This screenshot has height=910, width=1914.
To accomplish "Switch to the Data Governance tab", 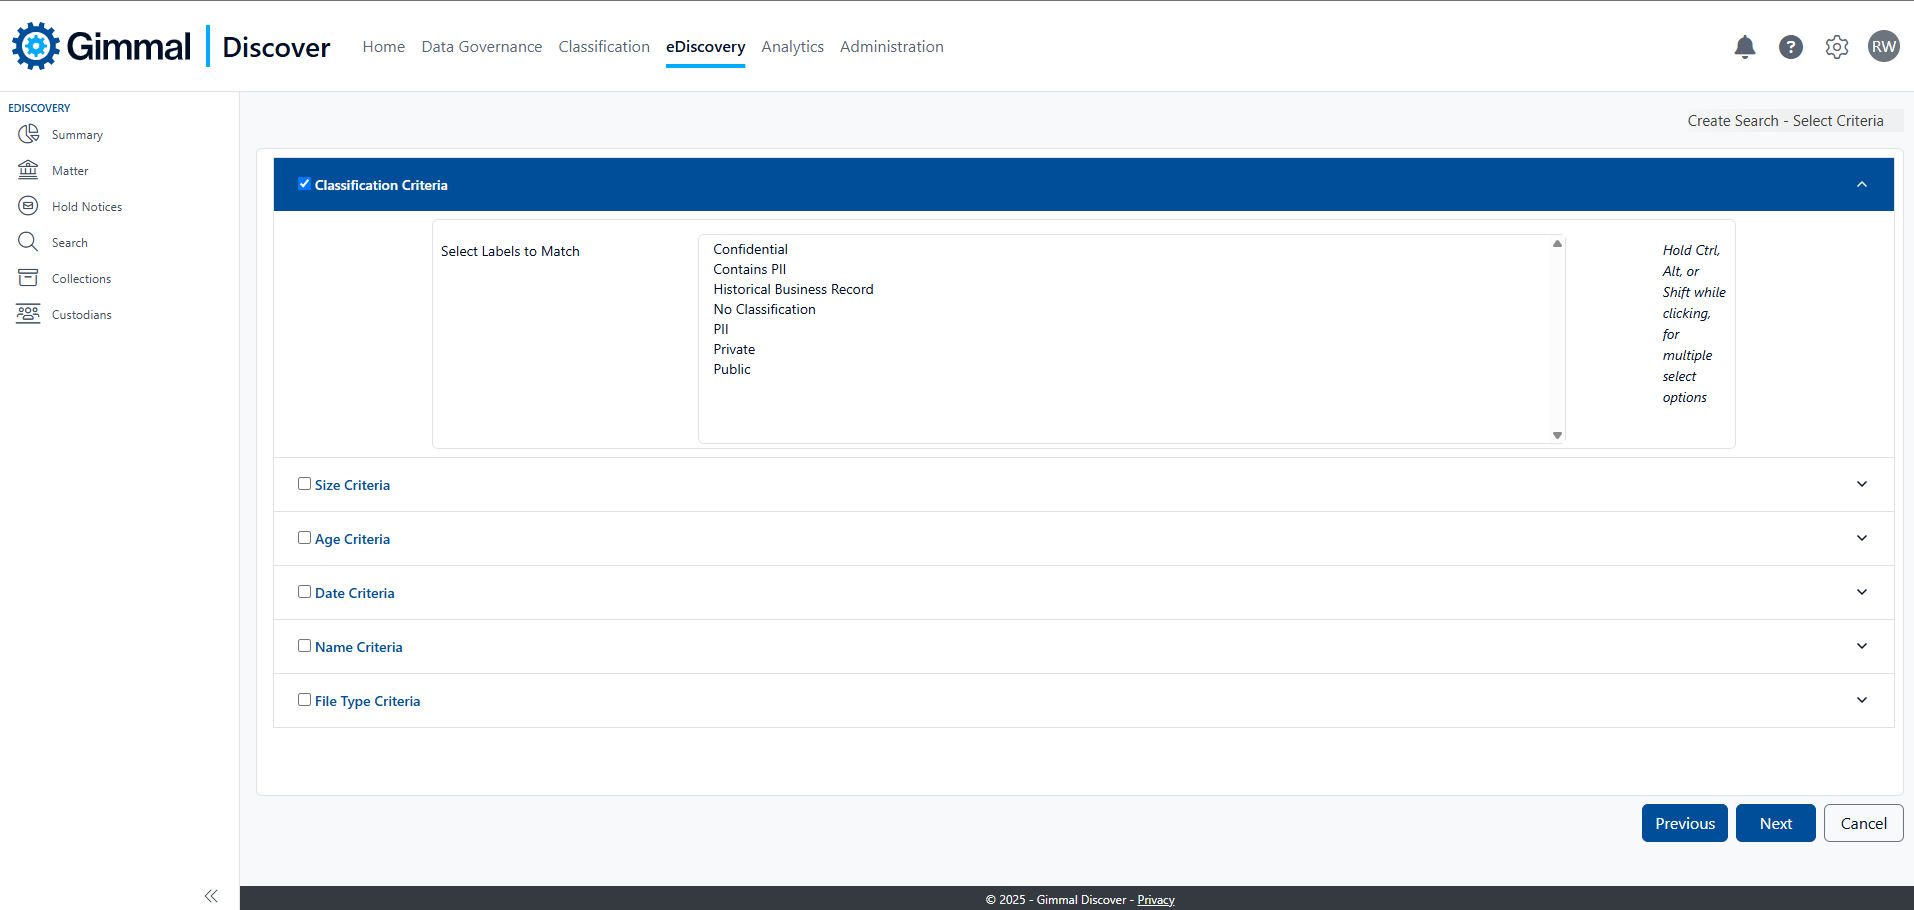I will (x=481, y=47).
